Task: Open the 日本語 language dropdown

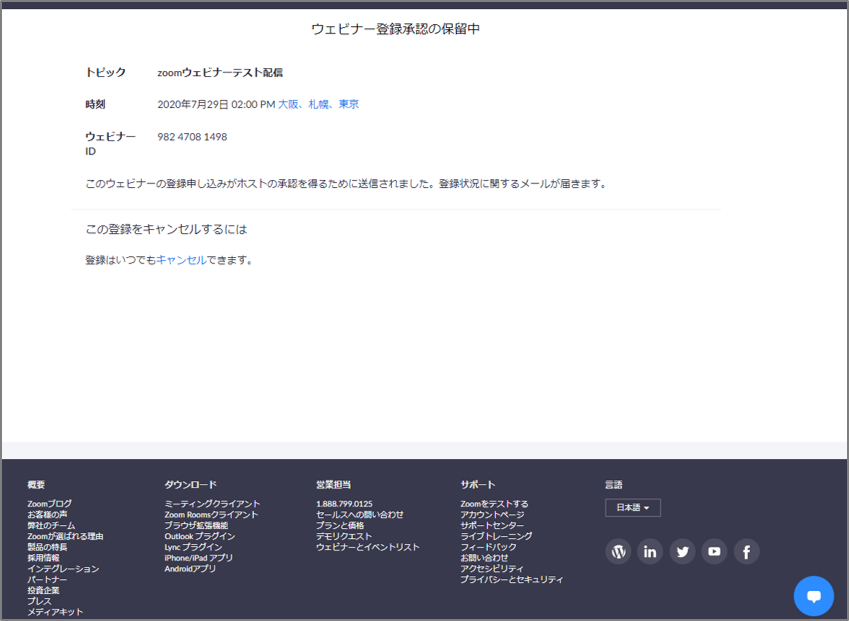Action: pyautogui.click(x=632, y=507)
